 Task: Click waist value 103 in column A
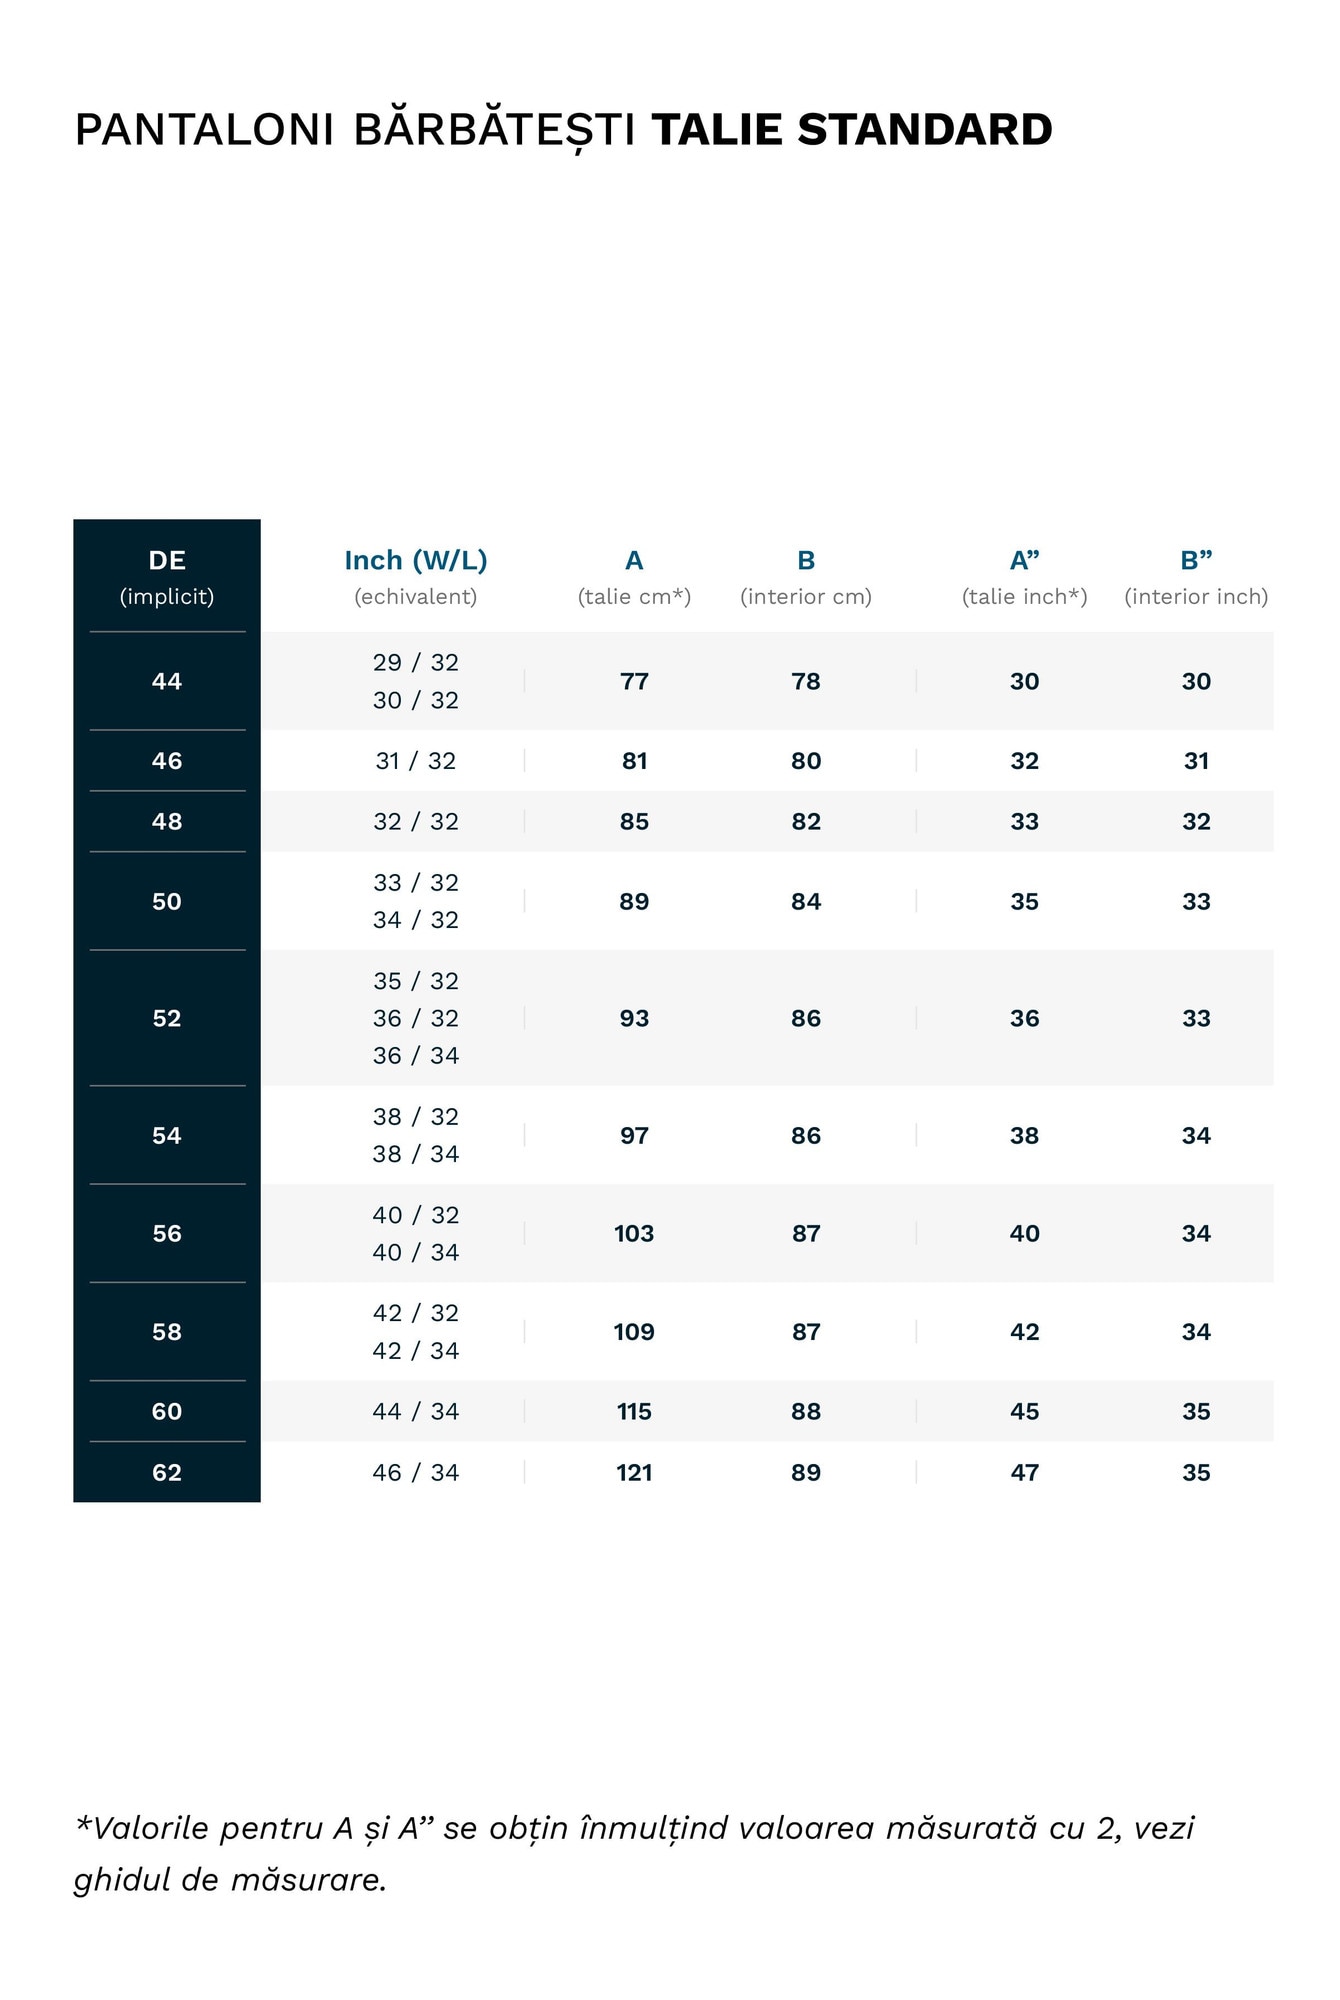(634, 1233)
